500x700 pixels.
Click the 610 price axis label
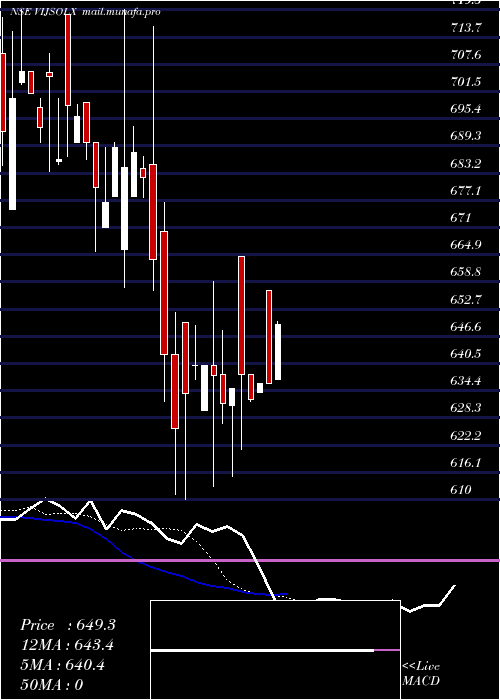461,490
